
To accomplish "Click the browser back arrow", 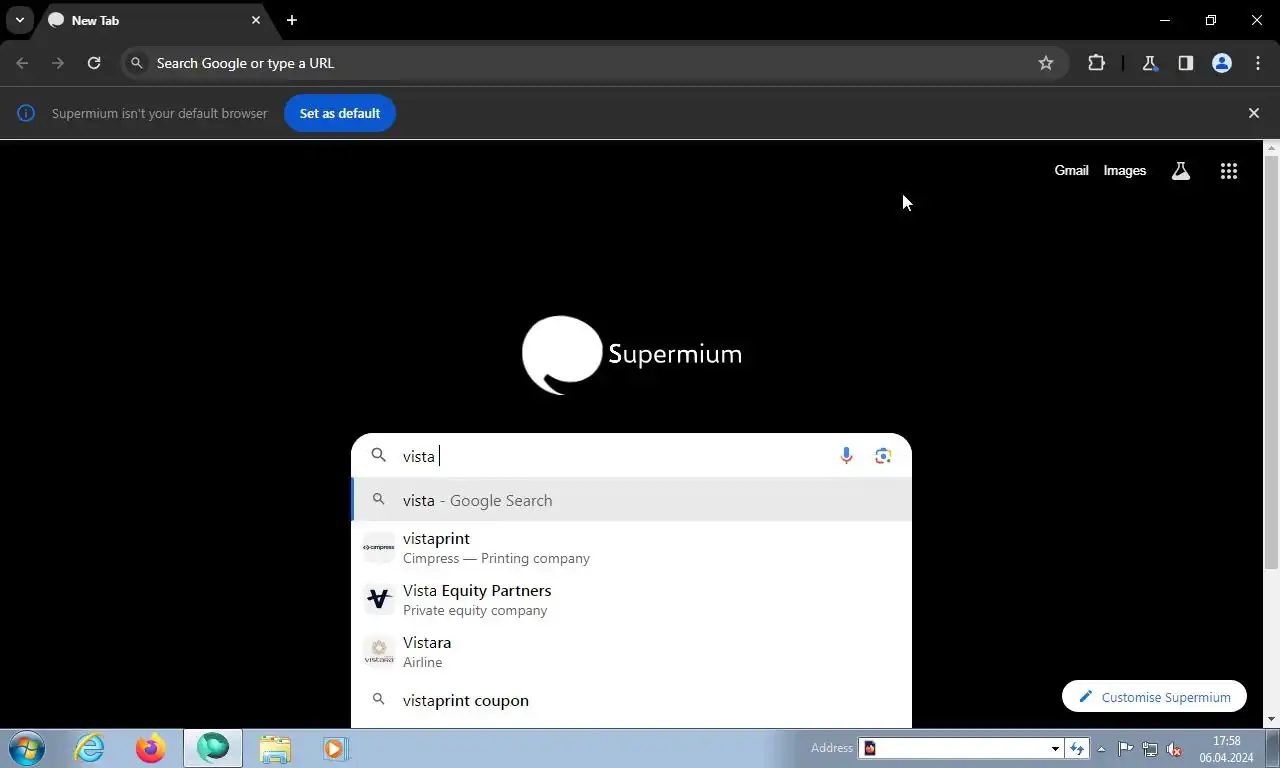I will click(x=22, y=63).
